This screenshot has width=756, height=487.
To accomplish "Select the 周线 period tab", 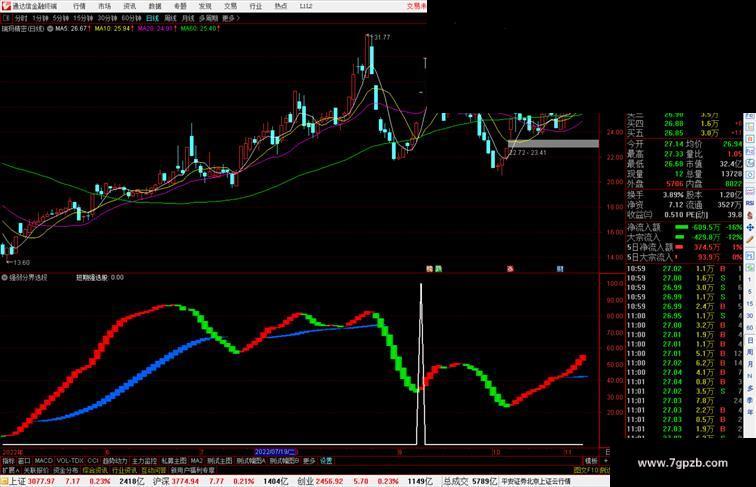I will tap(170, 18).
